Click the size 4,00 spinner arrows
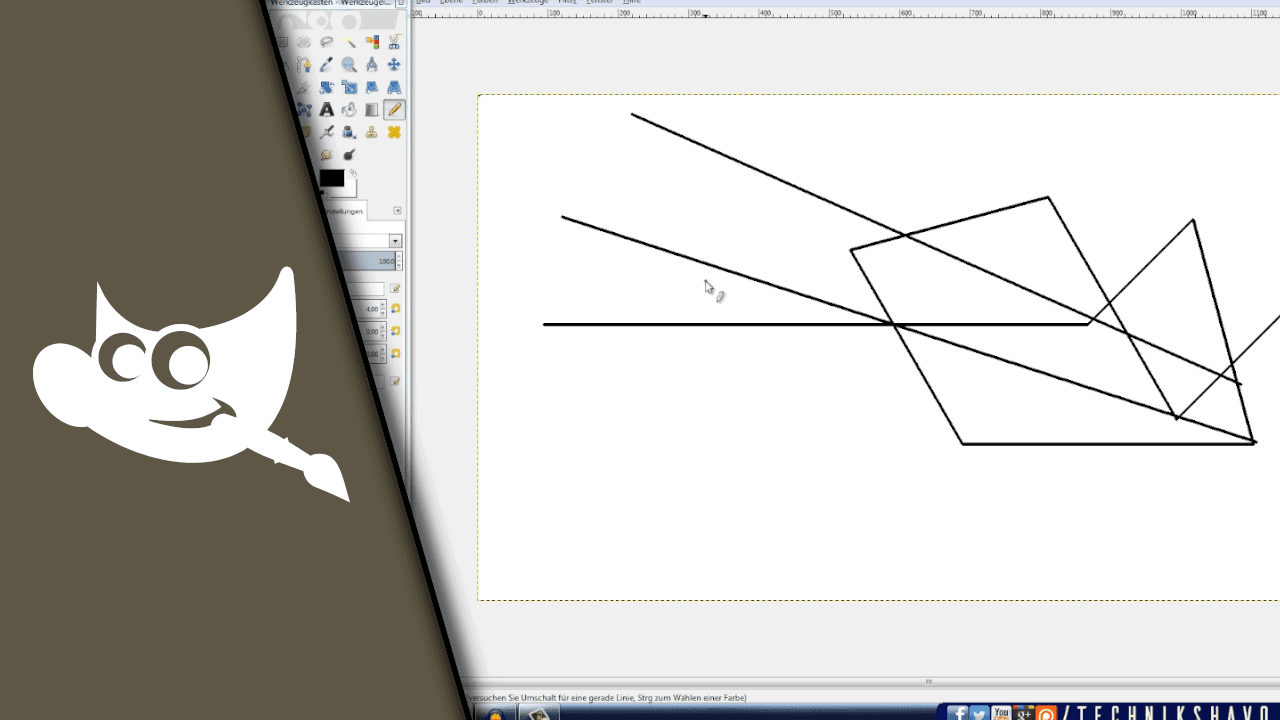The width and height of the screenshot is (1280, 720). pyautogui.click(x=383, y=309)
